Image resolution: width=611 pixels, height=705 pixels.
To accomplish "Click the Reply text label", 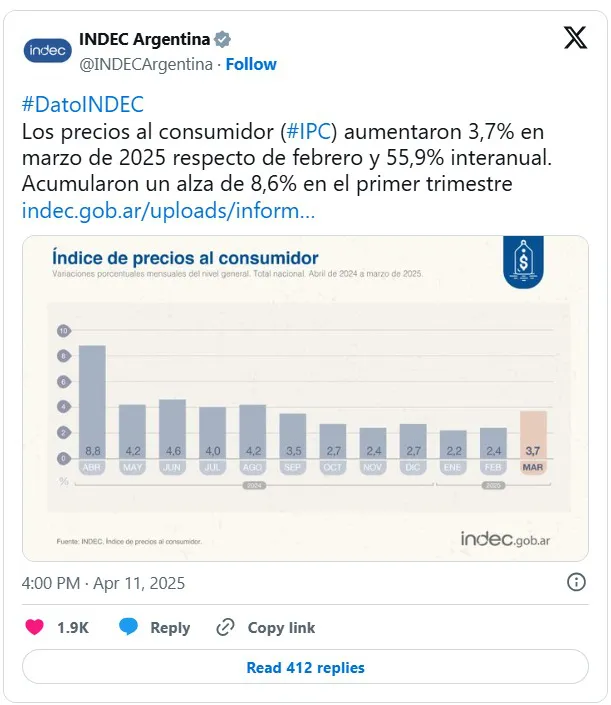I will tap(170, 627).
